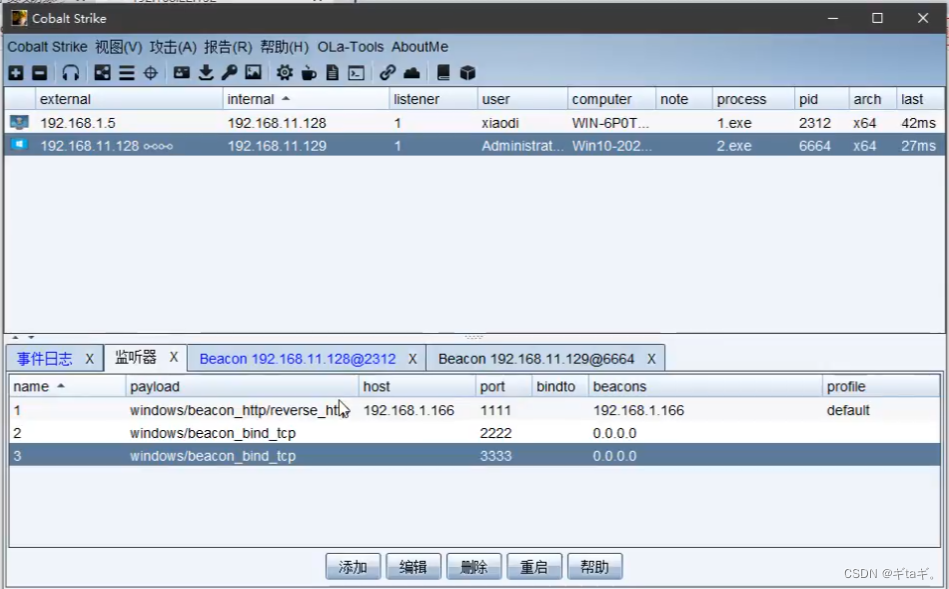The image size is (949, 589).
Task: Click the gear executable generator icon
Action: click(284, 73)
